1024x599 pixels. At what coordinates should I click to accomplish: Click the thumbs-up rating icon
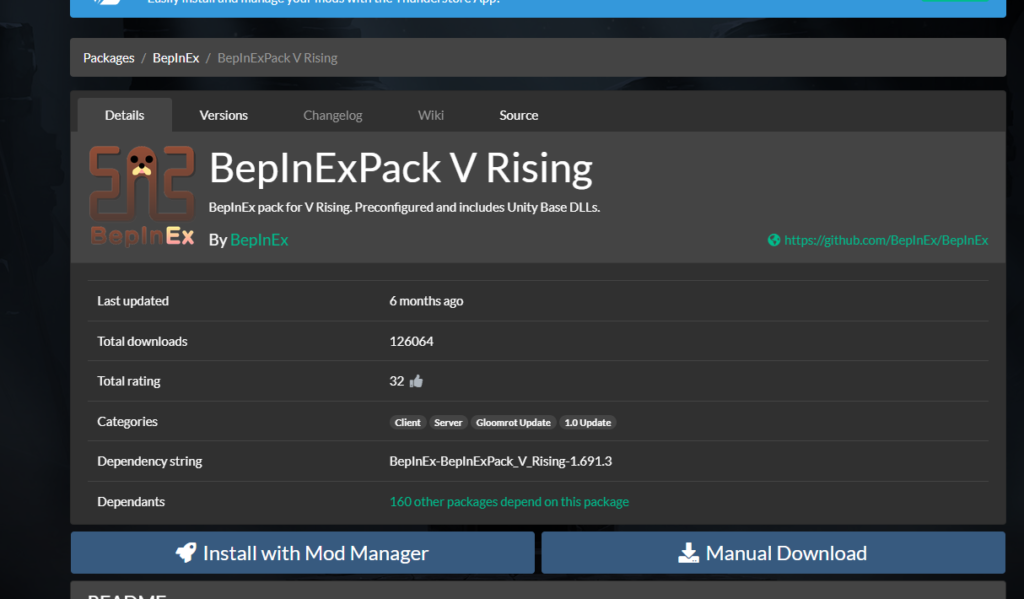point(417,381)
